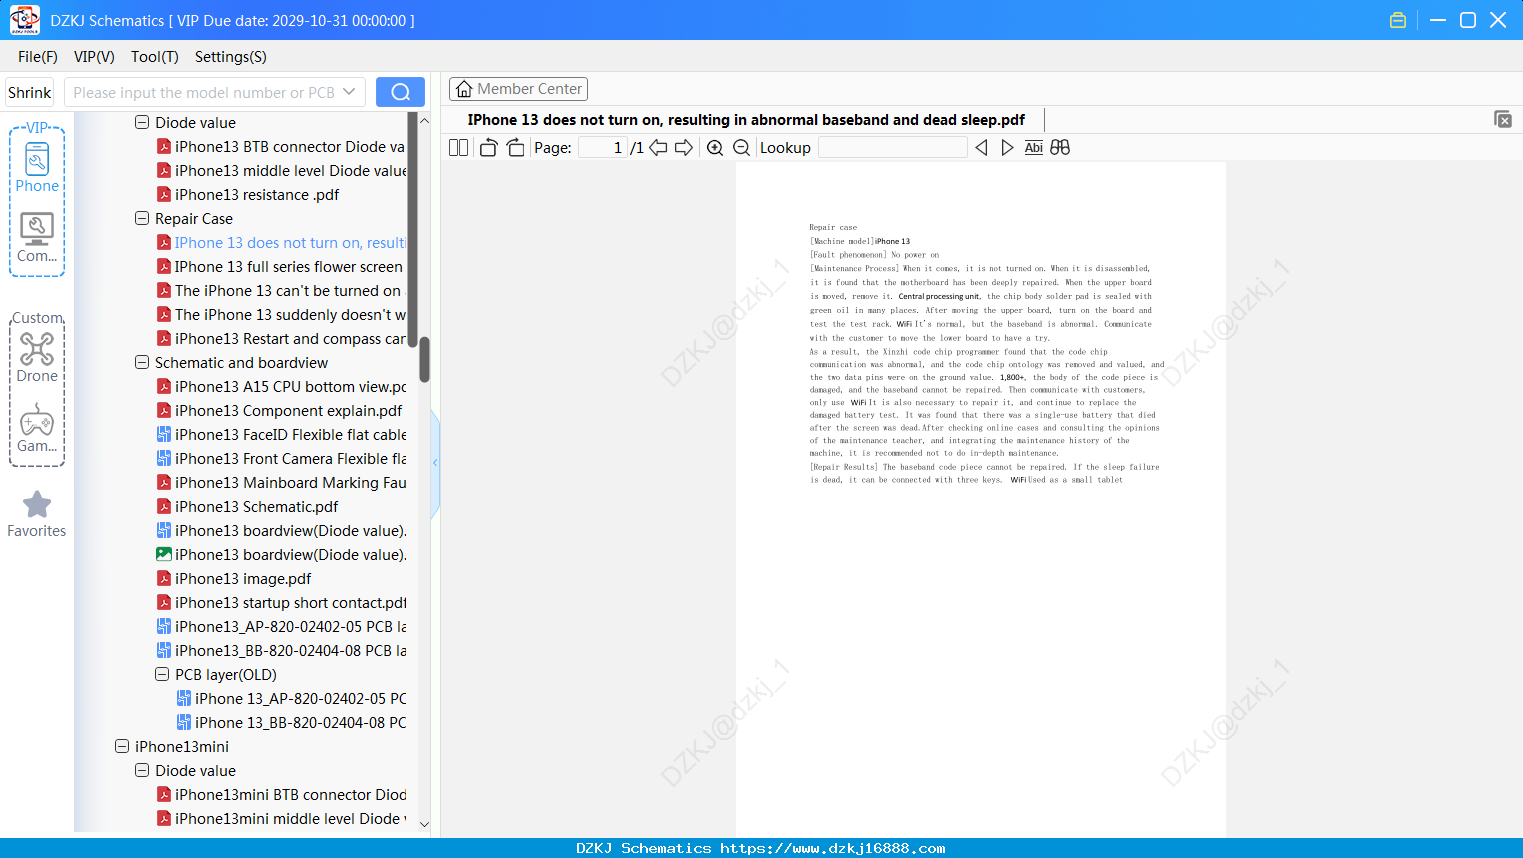The height and width of the screenshot is (858, 1523).
Task: Zoom in on the PDF page
Action: coord(715,148)
